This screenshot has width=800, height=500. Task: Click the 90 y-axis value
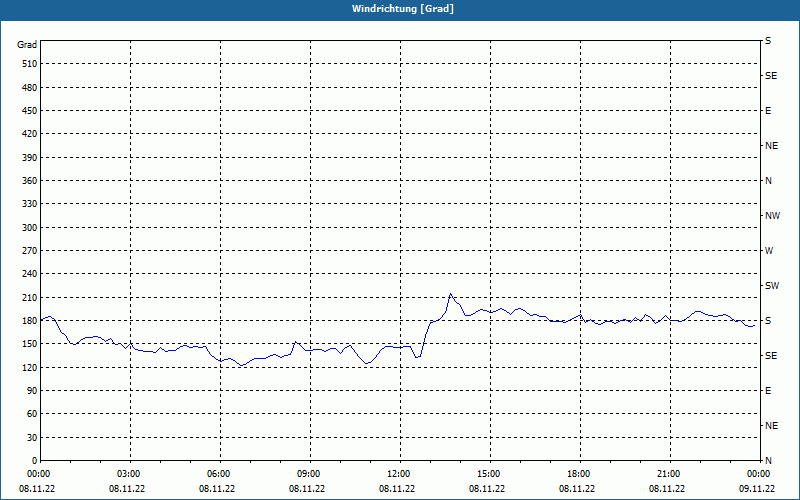pos(32,391)
